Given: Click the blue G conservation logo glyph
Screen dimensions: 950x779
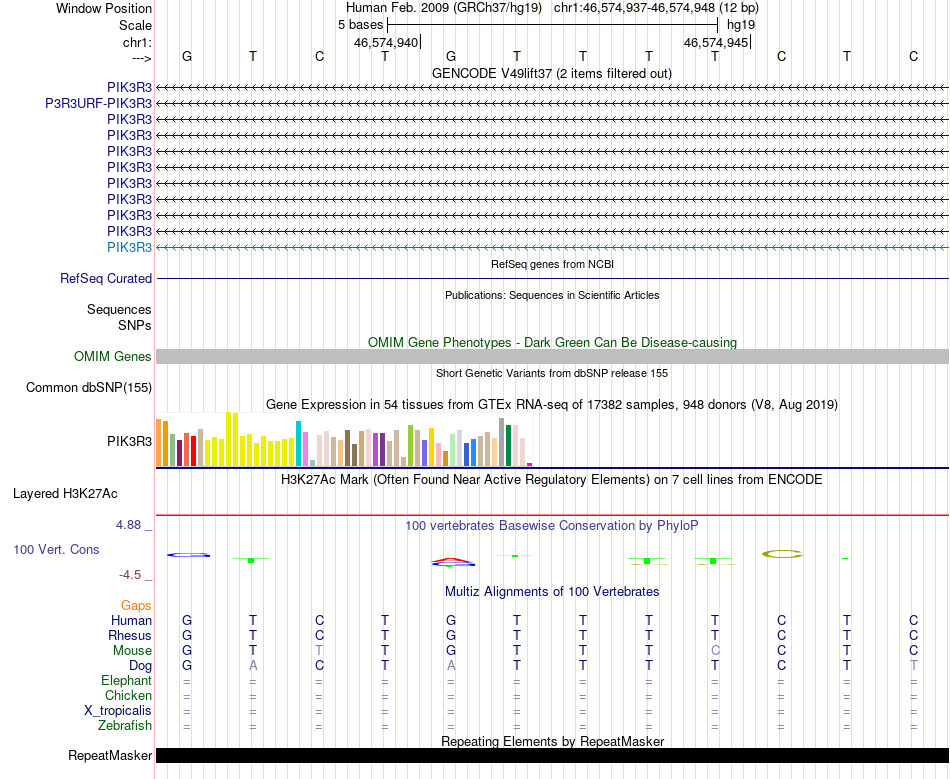Looking at the screenshot, I should pos(188,555).
